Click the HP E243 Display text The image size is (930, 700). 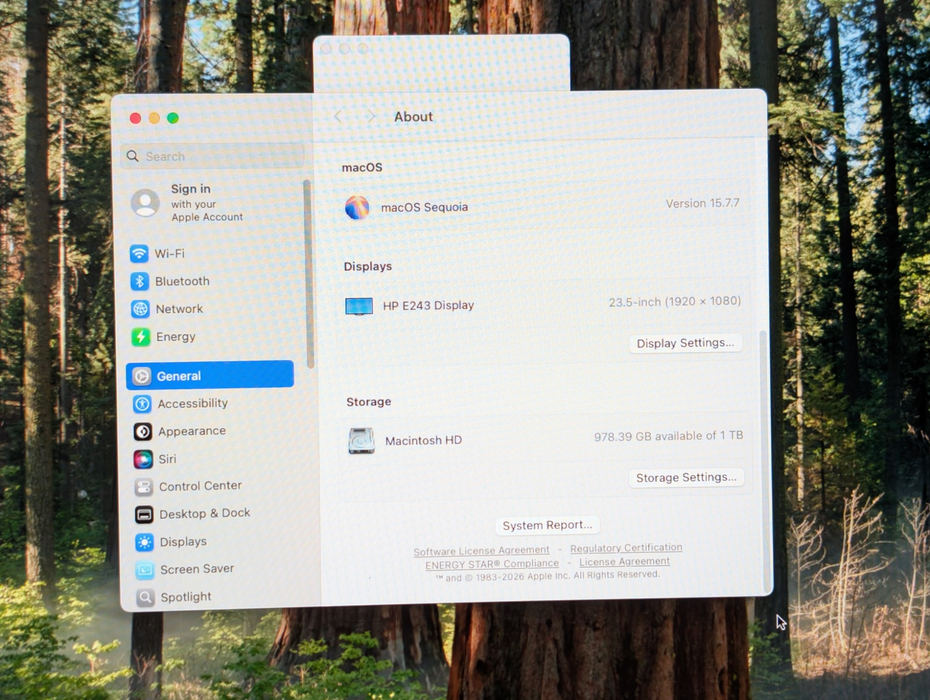click(428, 306)
